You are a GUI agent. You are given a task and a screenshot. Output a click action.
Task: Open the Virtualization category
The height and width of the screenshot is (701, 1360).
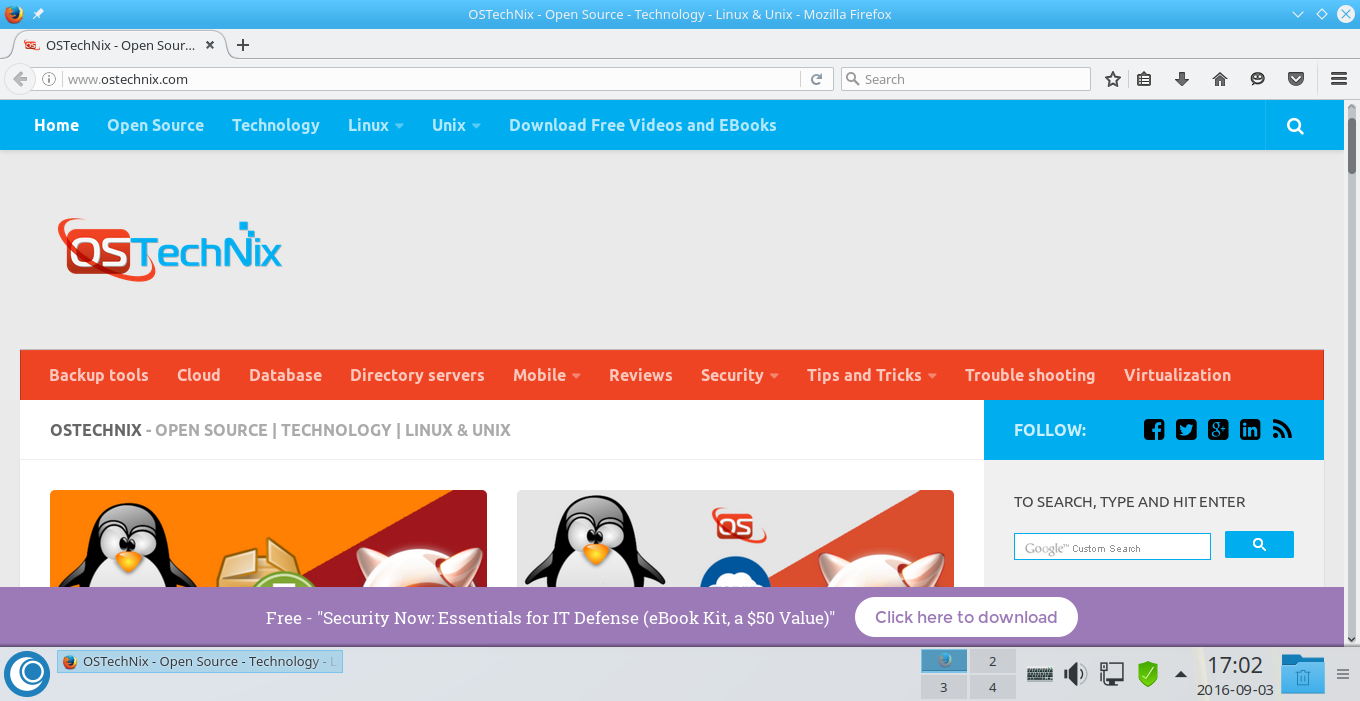coord(1177,375)
